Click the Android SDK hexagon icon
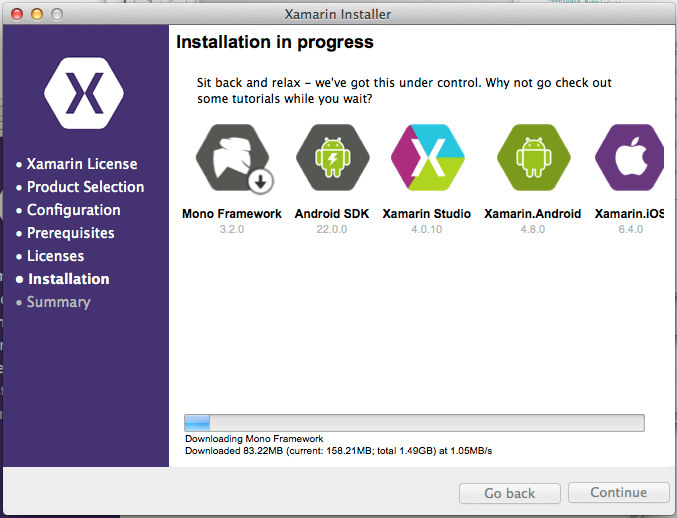Viewport: 677px width, 518px height. pos(332,158)
